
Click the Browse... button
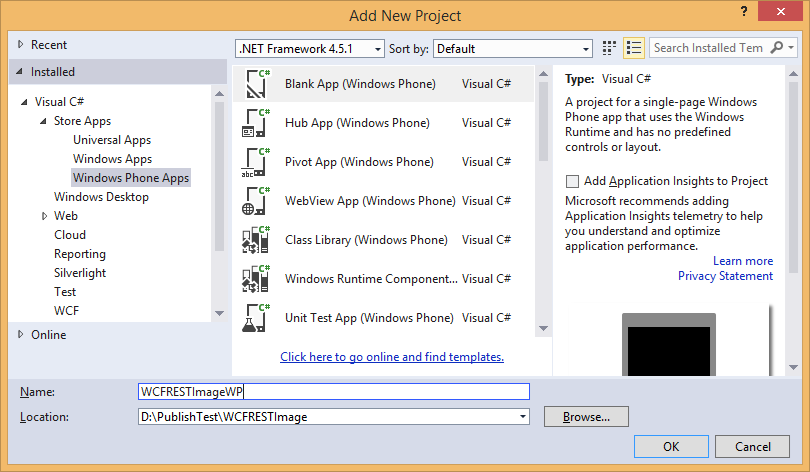coord(586,417)
